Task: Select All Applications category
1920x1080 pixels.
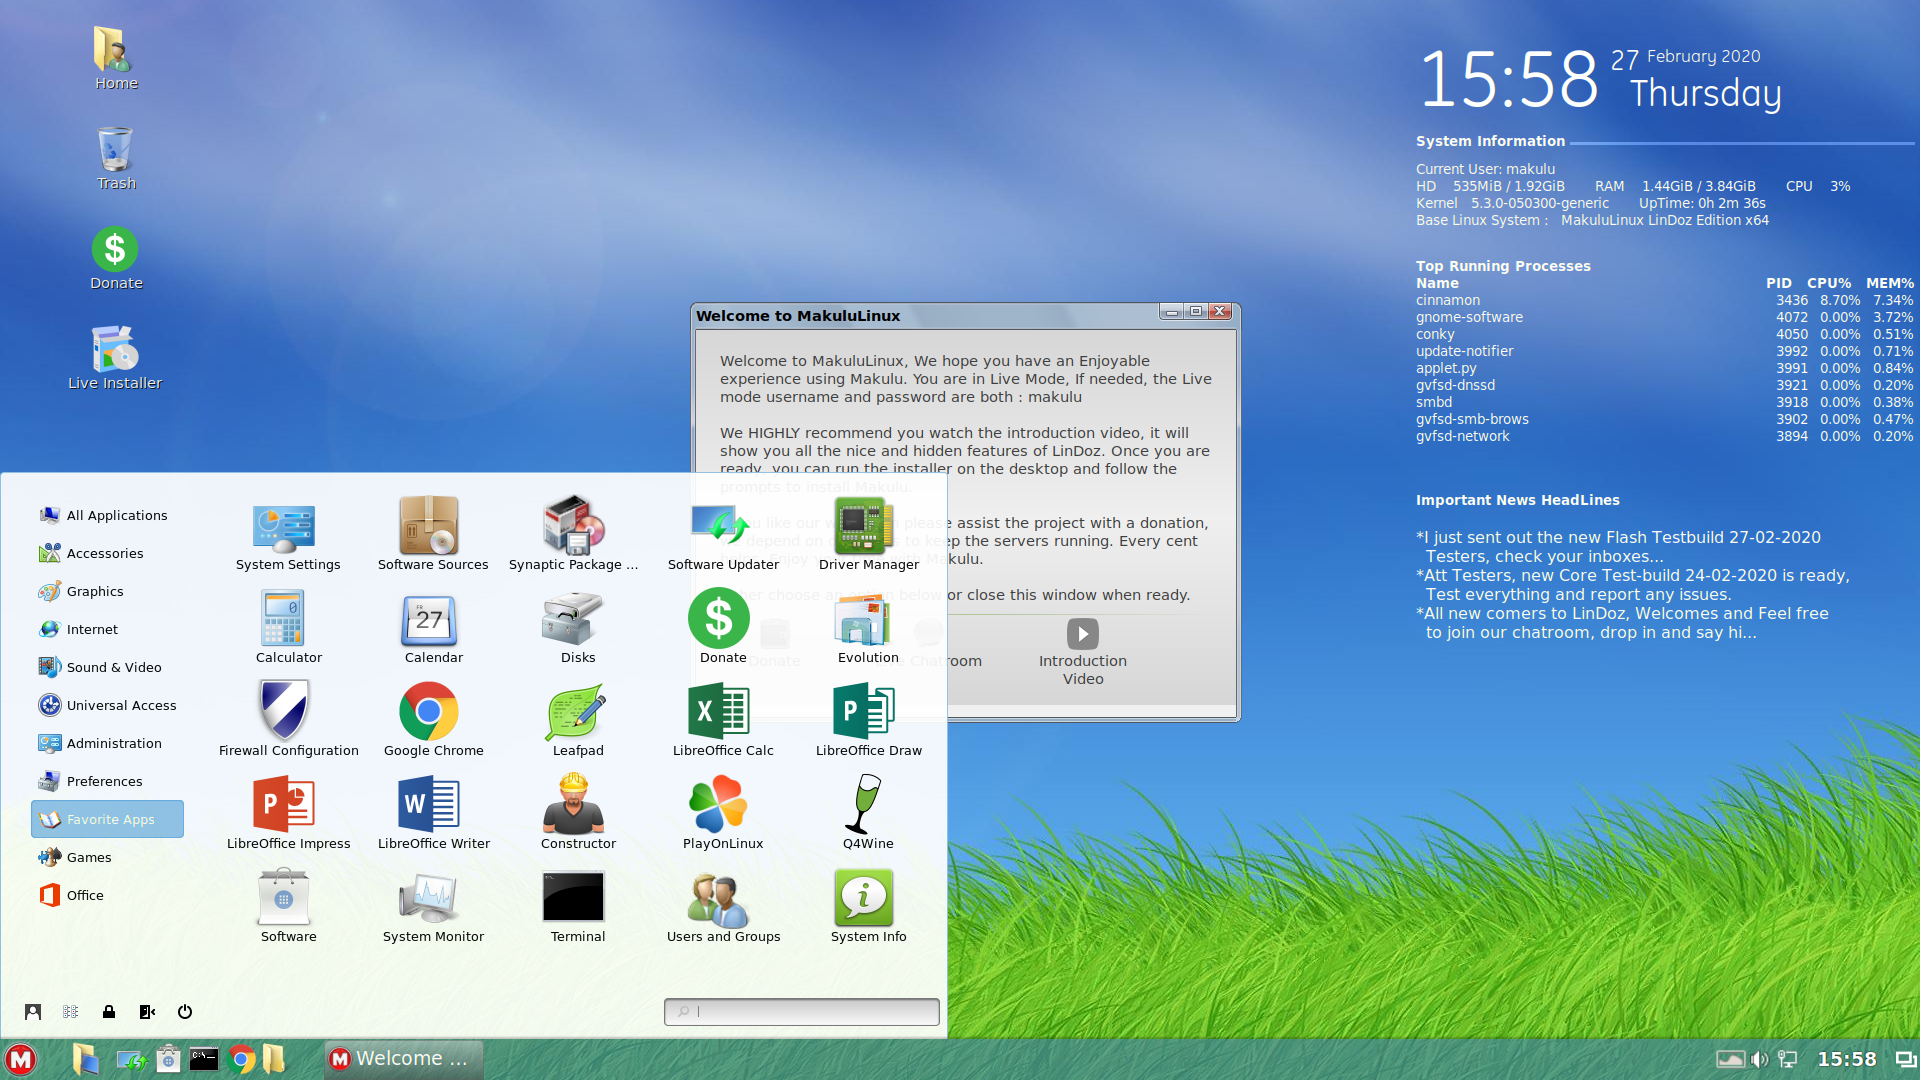Action: click(x=107, y=515)
